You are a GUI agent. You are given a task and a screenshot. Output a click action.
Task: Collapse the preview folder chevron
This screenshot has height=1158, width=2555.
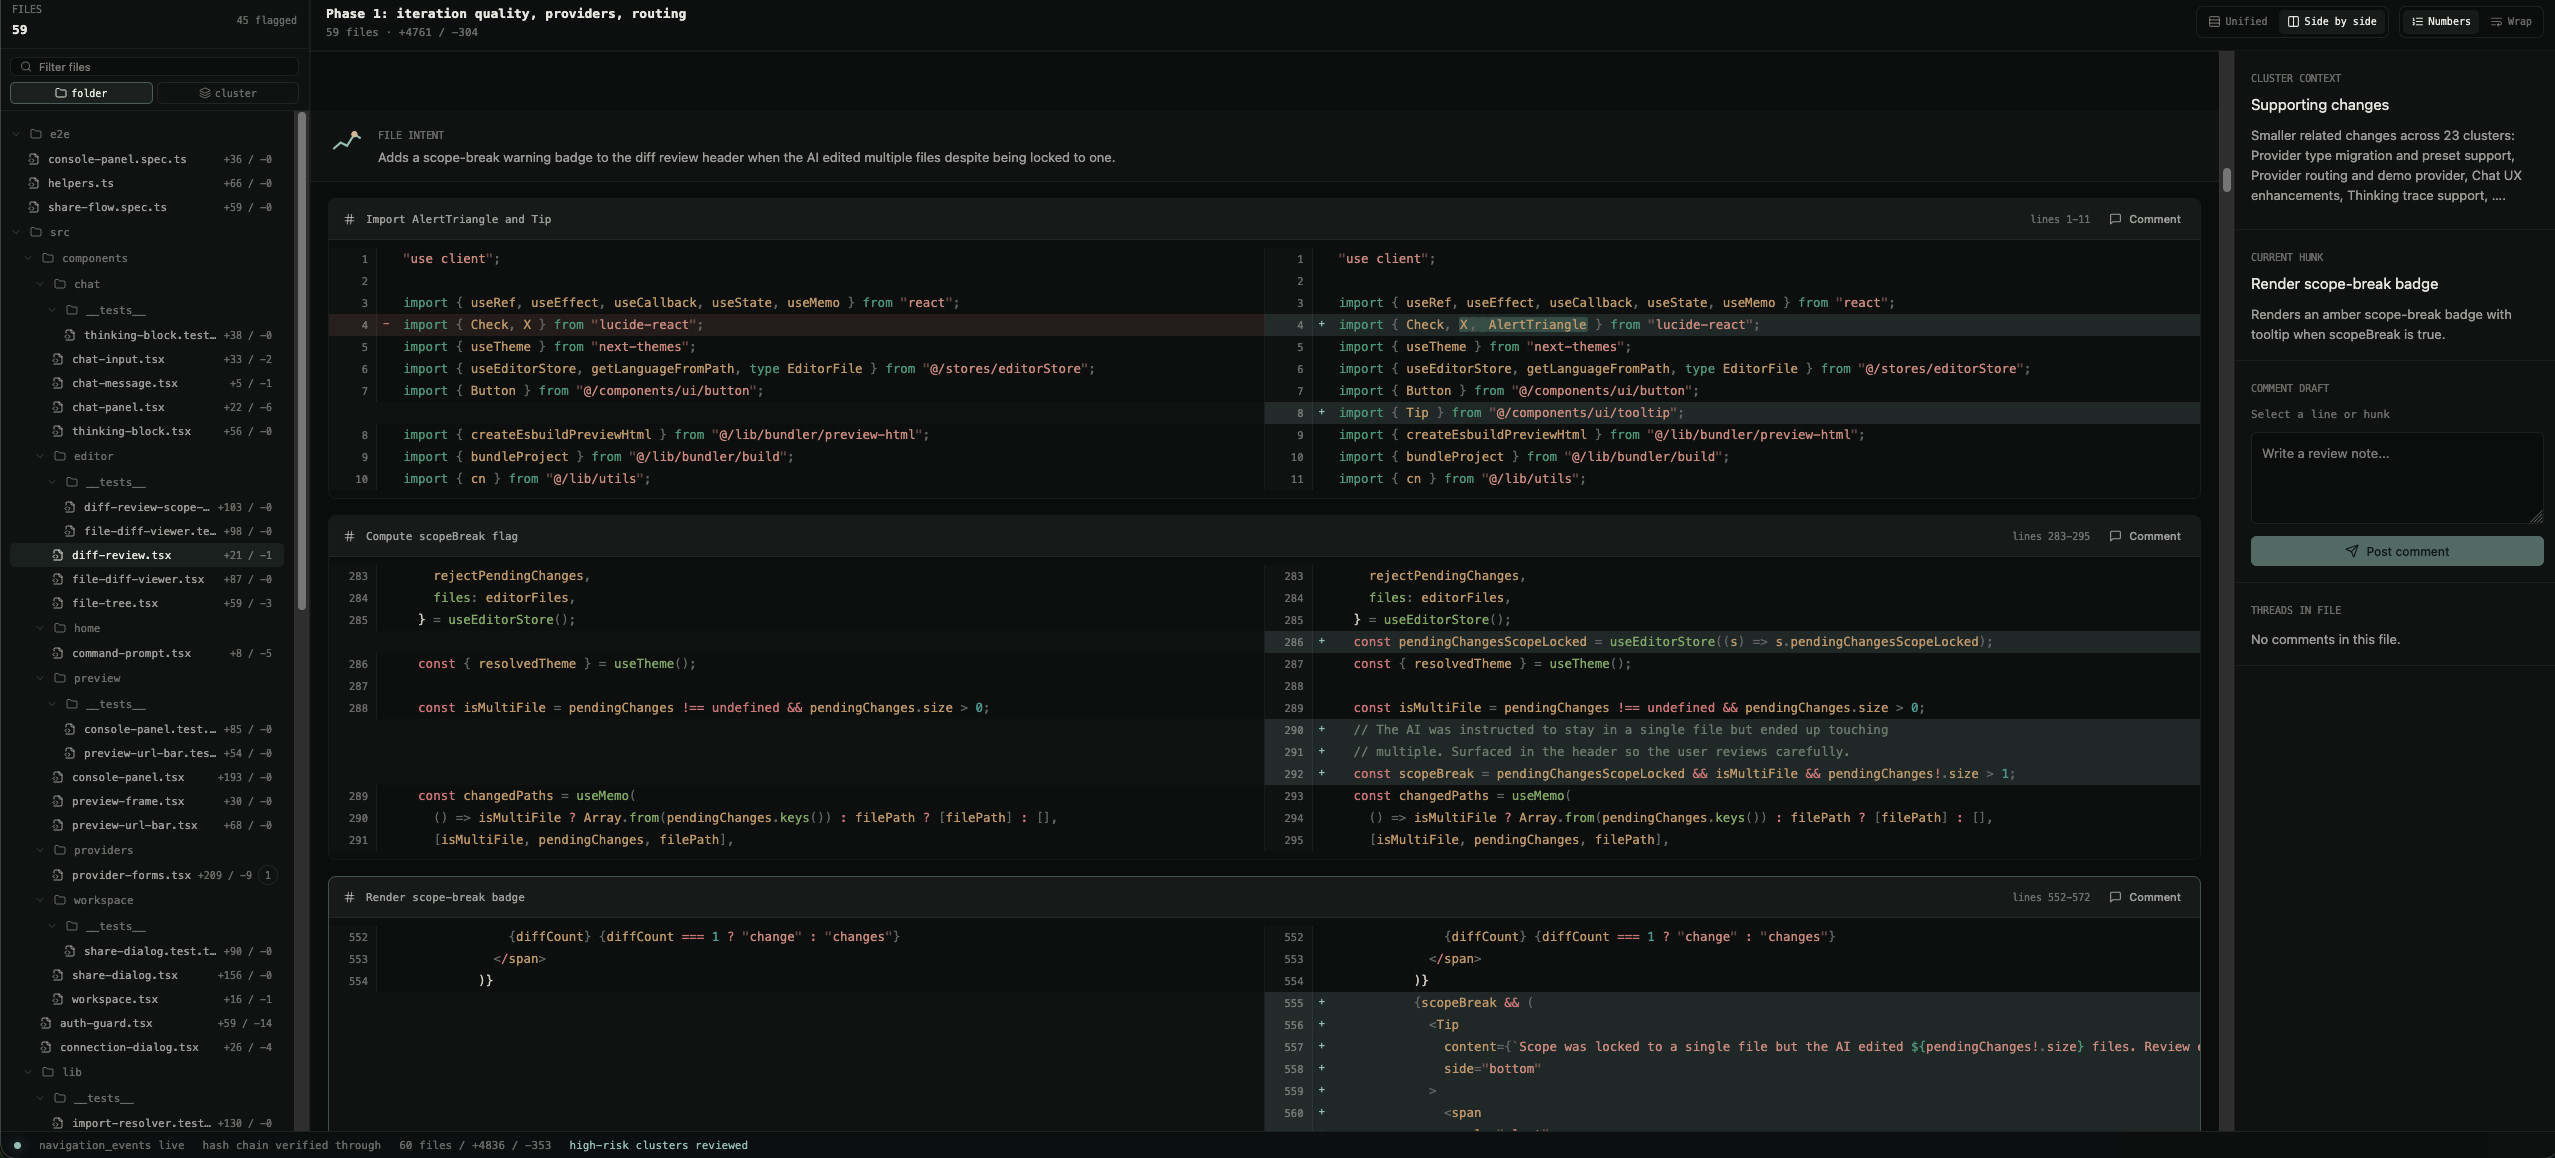point(40,678)
